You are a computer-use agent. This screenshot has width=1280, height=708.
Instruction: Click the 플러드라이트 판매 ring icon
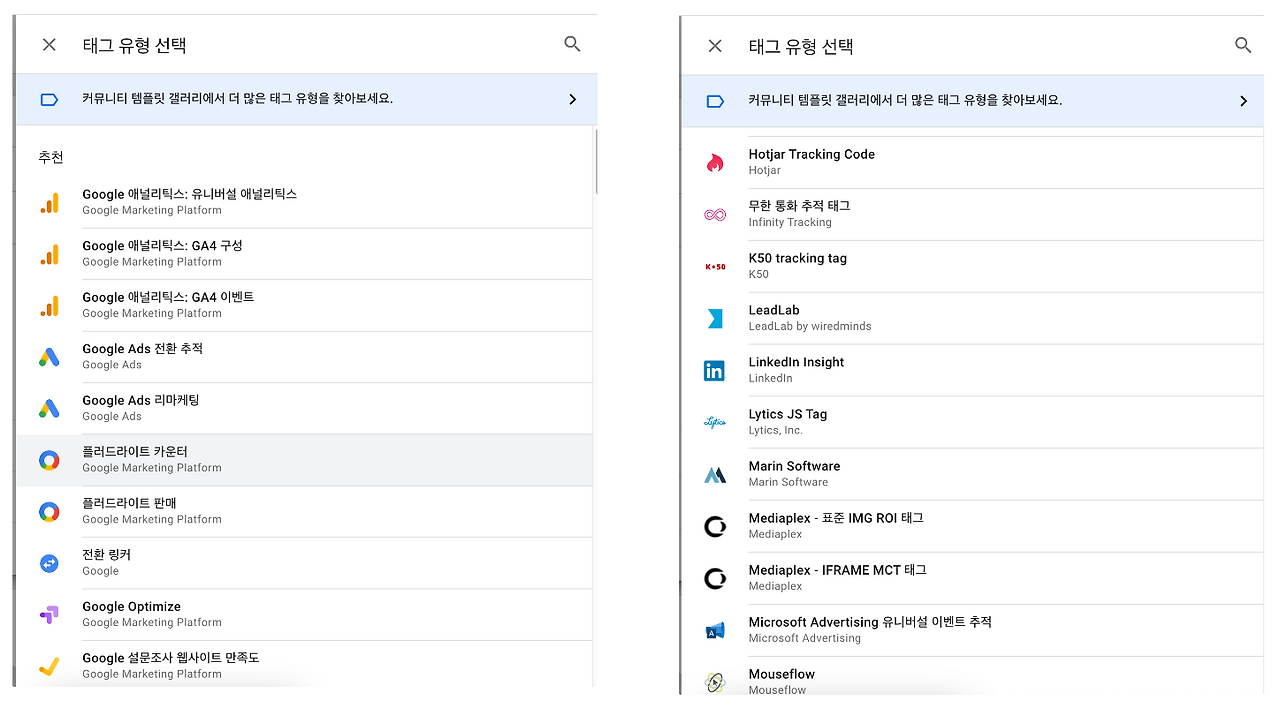click(x=49, y=512)
